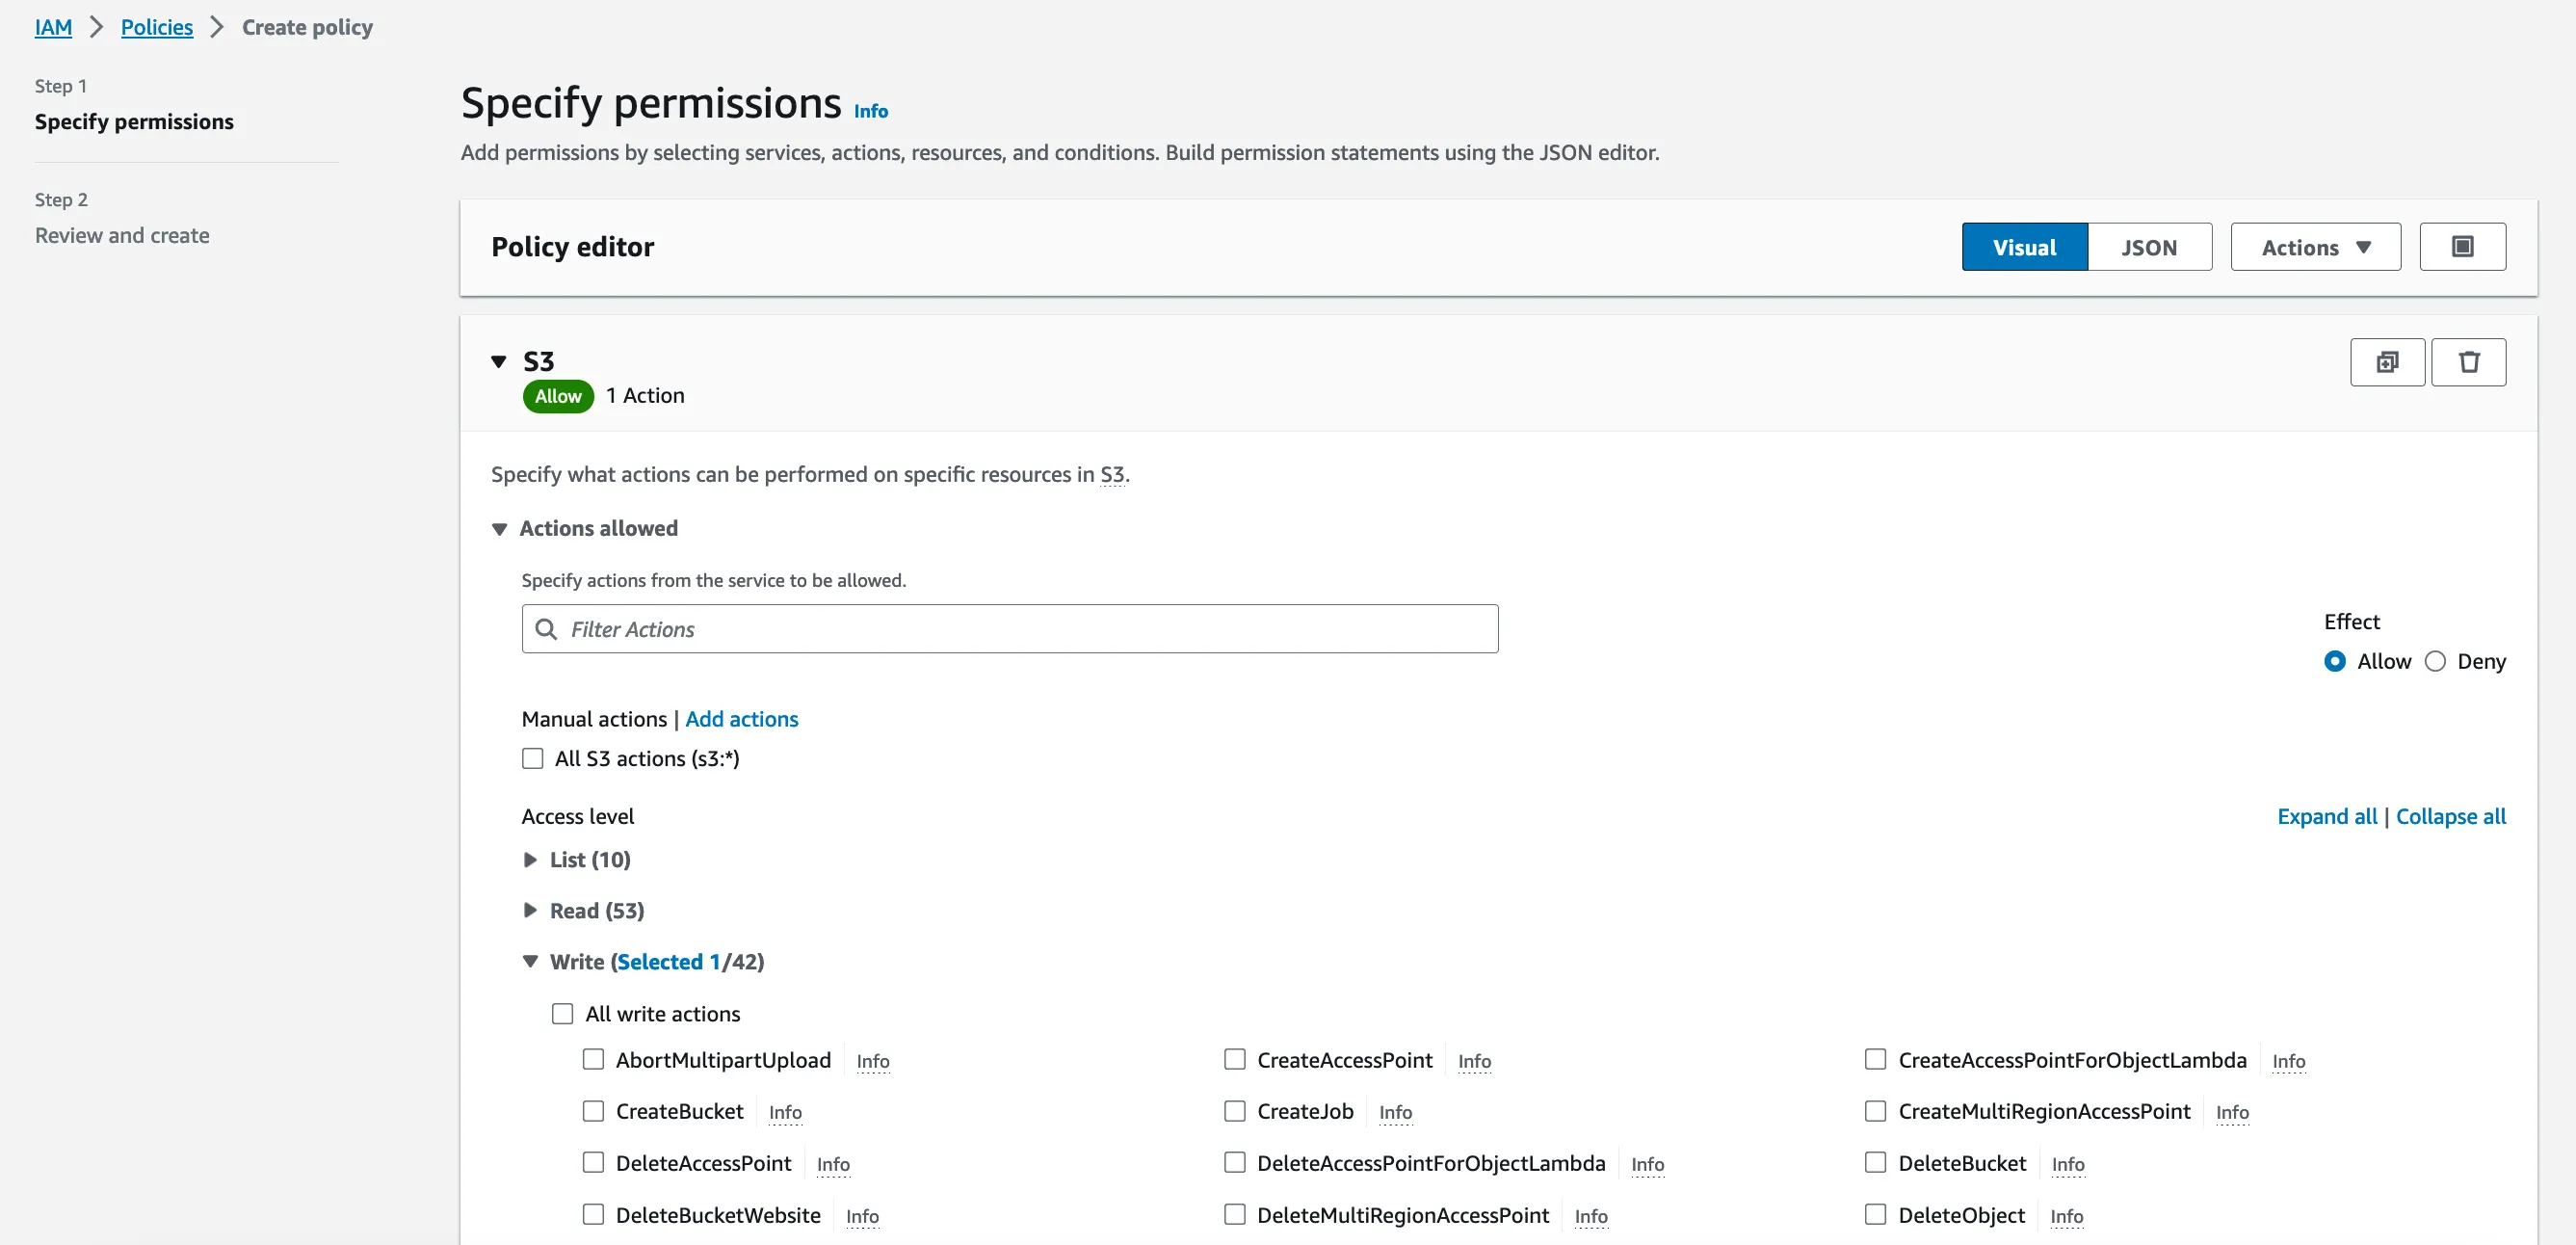Delete the S3 permission statement
2576x1245 pixels.
click(x=2468, y=362)
